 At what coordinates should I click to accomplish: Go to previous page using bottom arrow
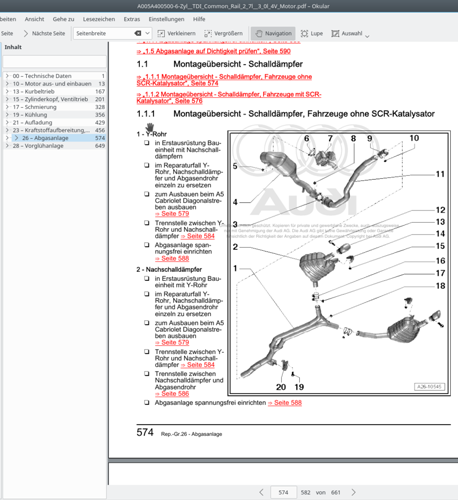coord(261,492)
